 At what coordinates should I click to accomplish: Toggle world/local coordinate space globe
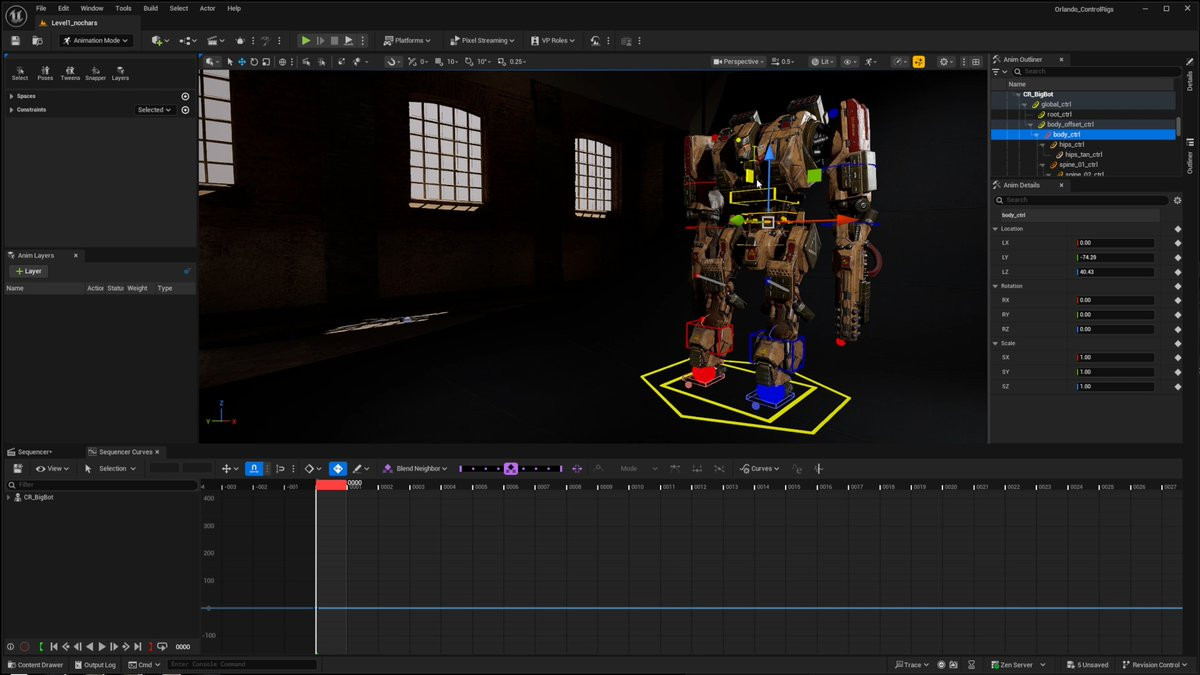(x=283, y=62)
